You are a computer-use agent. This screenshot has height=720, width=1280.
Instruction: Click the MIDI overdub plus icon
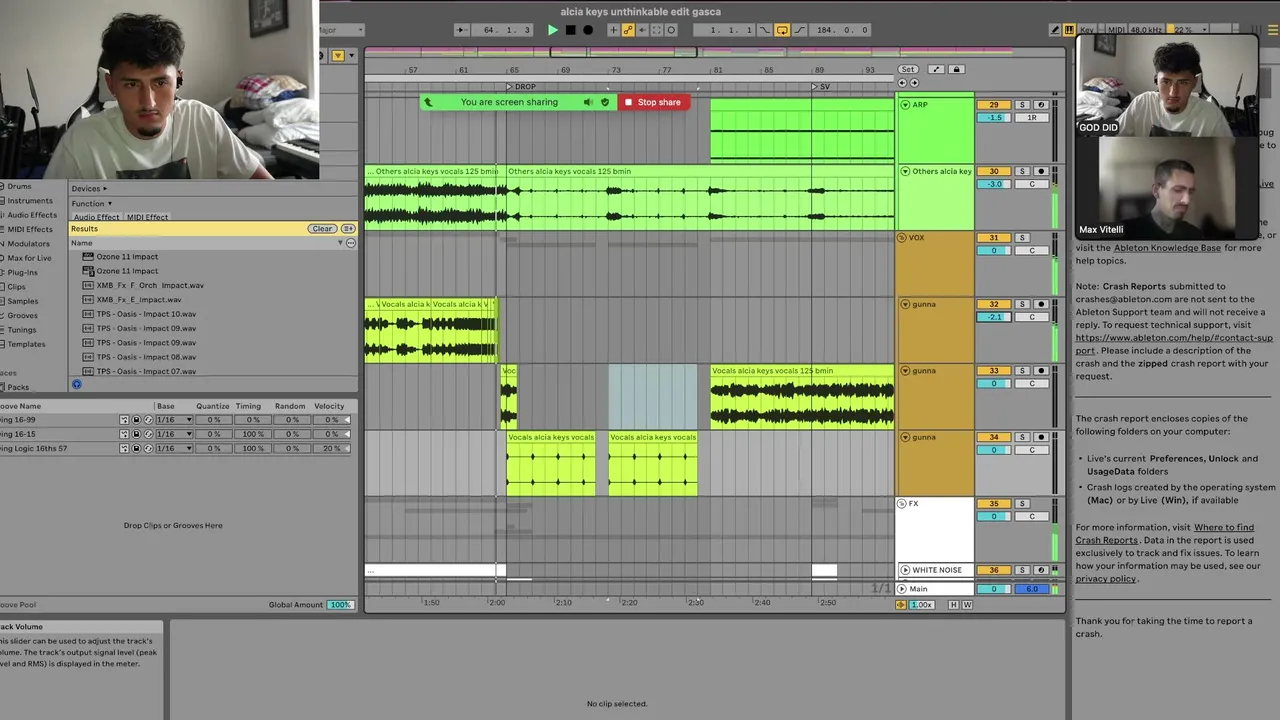pos(614,30)
